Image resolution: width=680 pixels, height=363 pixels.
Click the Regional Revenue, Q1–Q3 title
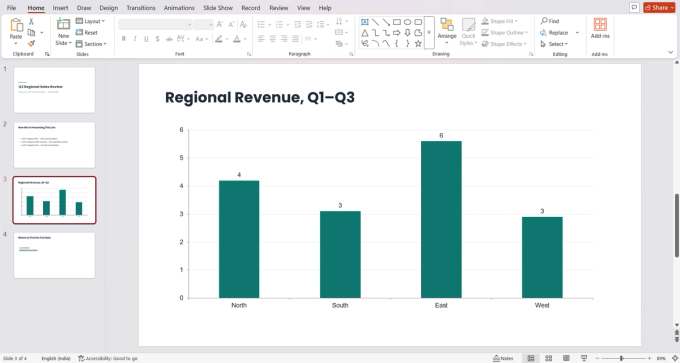click(260, 98)
